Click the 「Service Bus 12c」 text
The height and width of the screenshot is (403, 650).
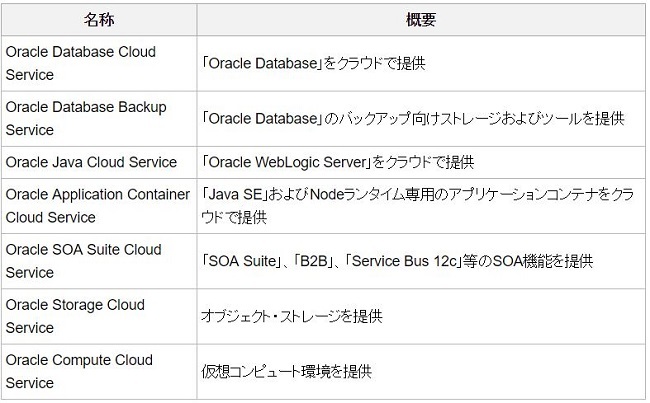tap(395, 261)
